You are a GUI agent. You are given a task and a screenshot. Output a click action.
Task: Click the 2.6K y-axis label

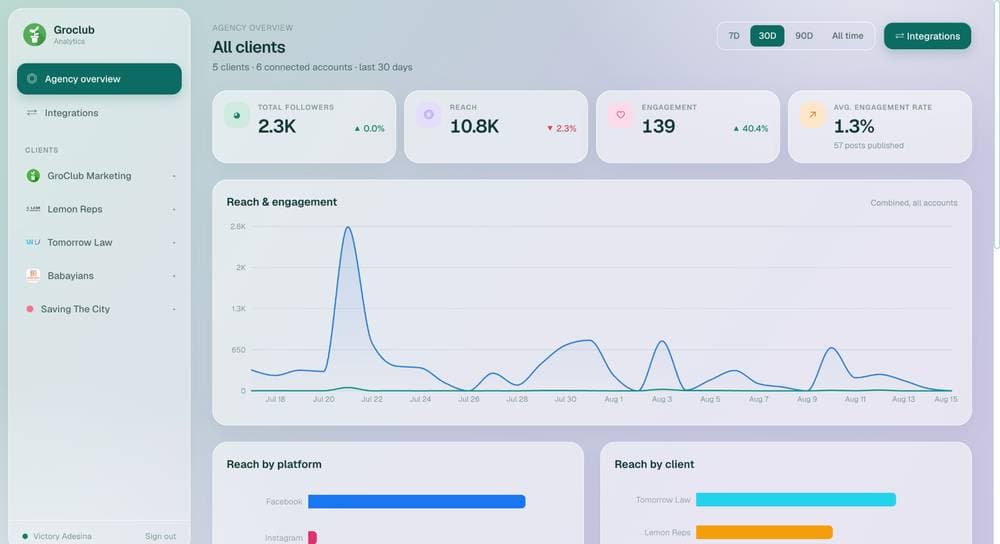[238, 226]
